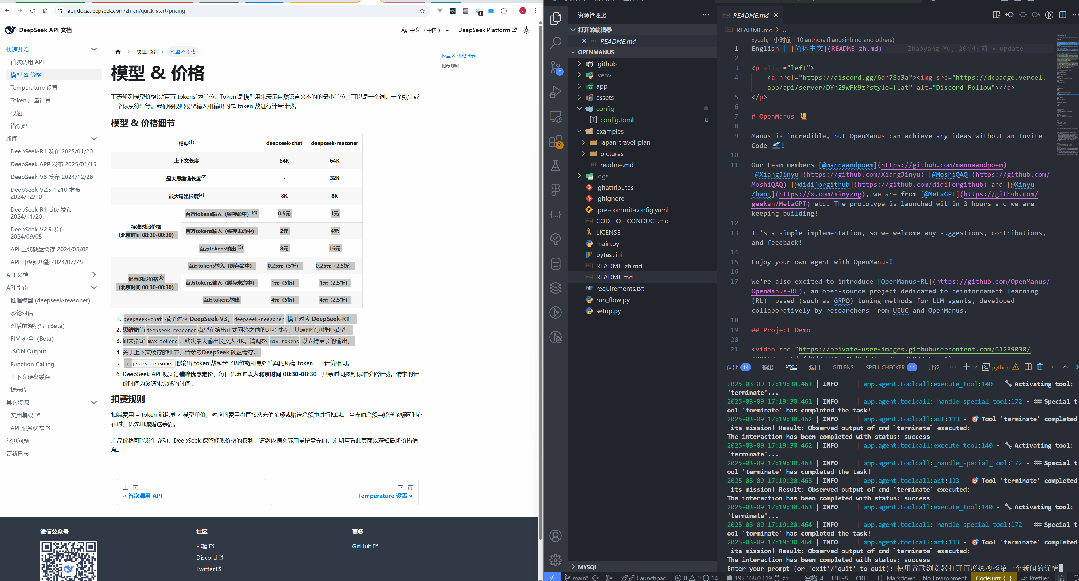
Task: Select the first problems tab with badge
Action: tap(739, 367)
